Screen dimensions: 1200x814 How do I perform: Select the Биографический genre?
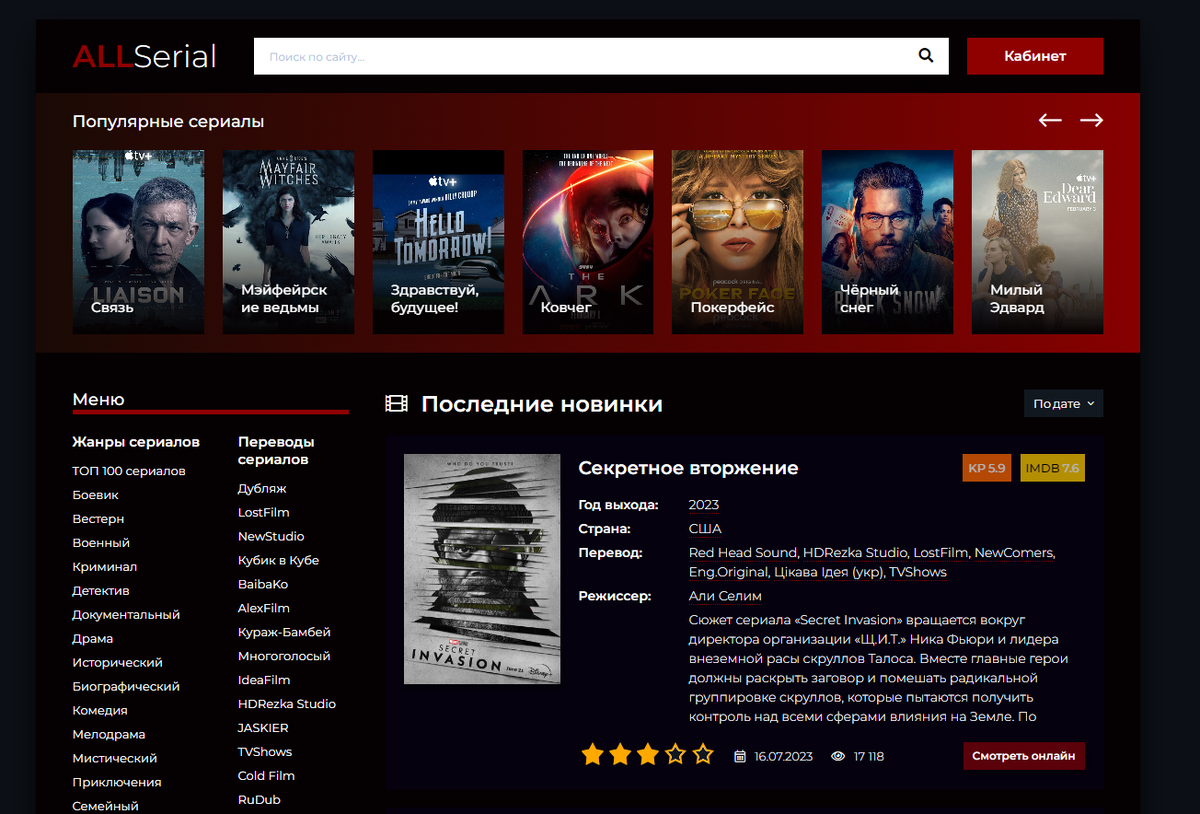(126, 687)
